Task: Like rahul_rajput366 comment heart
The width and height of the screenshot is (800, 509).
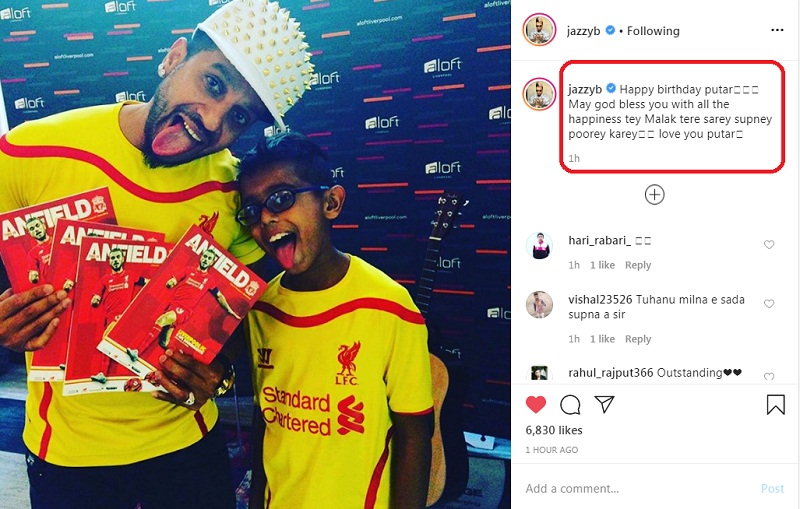Action: pos(769,376)
